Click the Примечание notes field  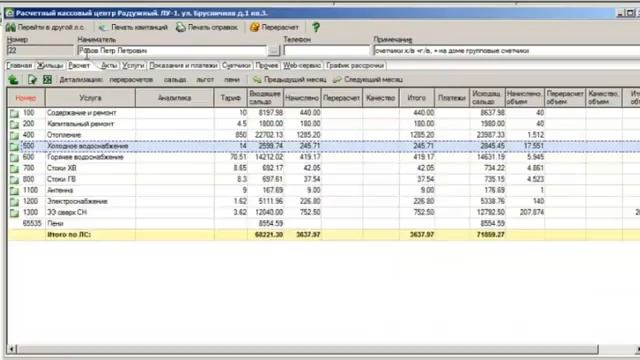coord(507,51)
